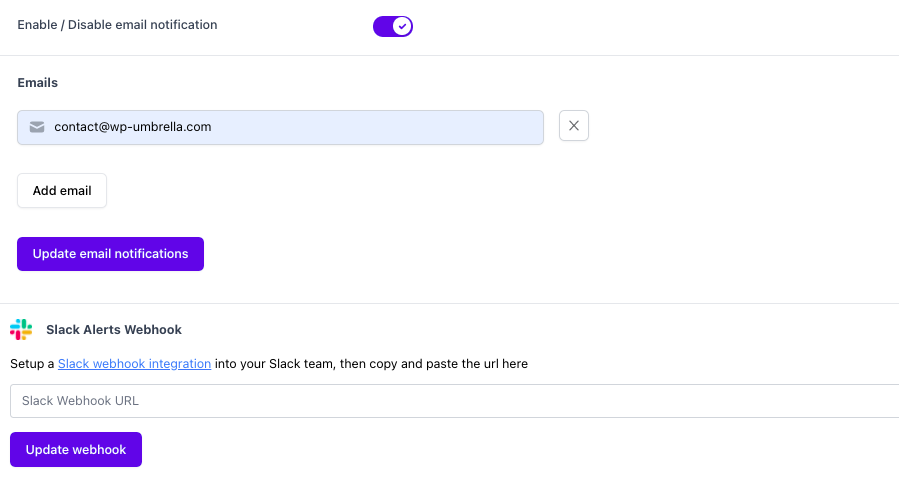Click the checkmark knob inside the purple switch
This screenshot has height=478, width=899.
[402, 26]
